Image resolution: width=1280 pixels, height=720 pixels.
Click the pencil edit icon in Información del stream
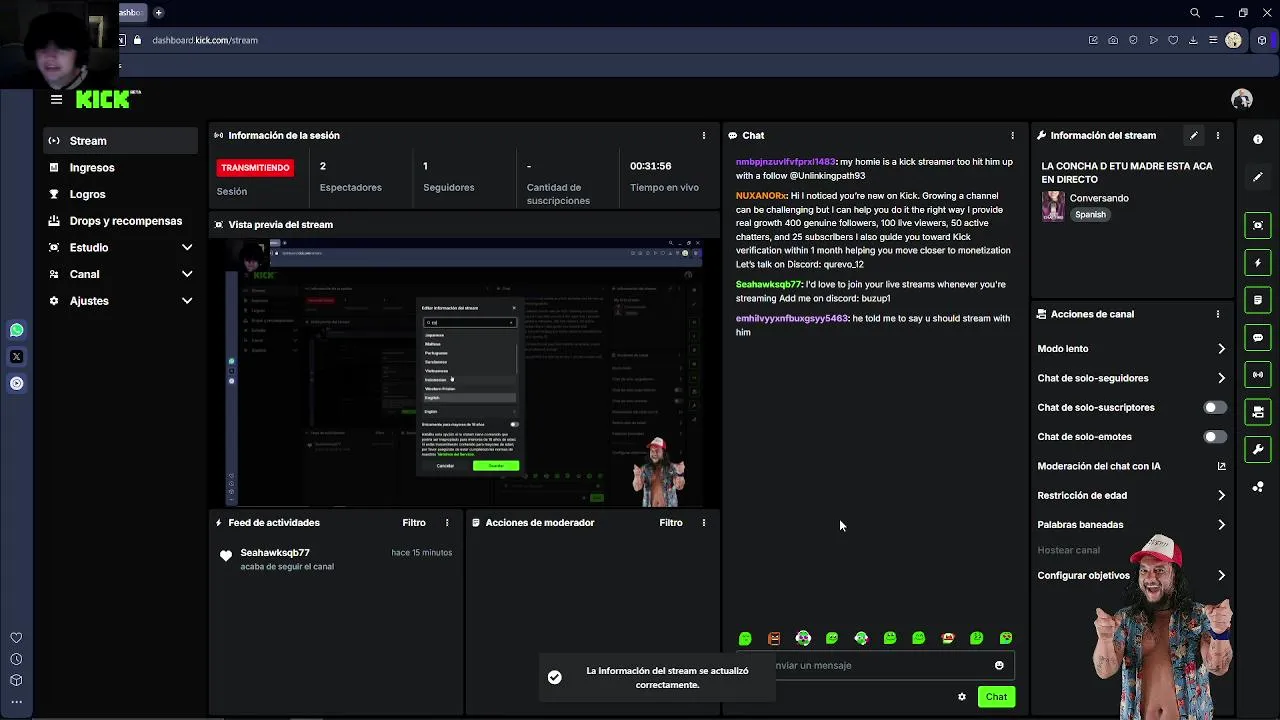click(1193, 135)
